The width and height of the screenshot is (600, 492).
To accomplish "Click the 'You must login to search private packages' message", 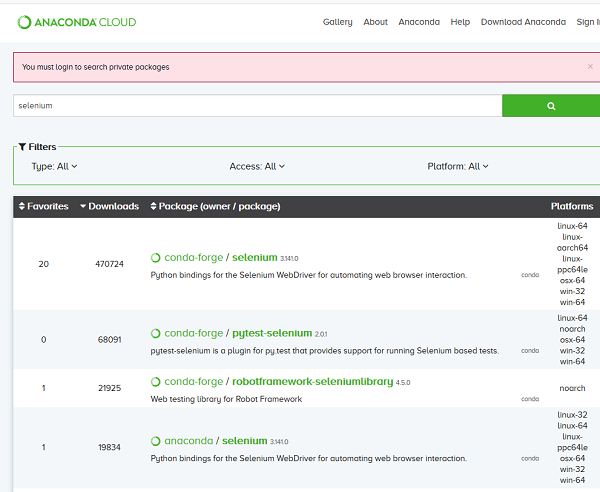I will coord(95,67).
